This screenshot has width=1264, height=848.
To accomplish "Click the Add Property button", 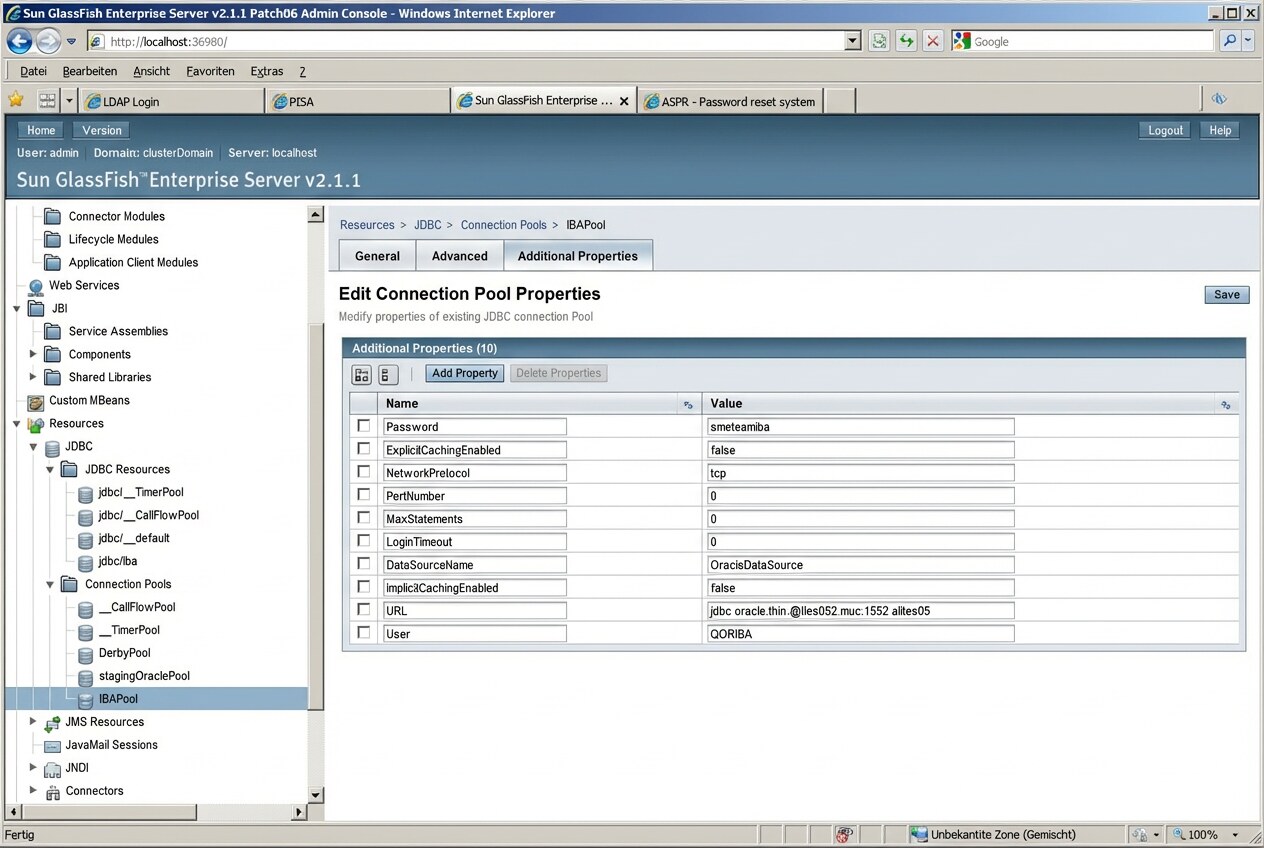I will tap(465, 373).
